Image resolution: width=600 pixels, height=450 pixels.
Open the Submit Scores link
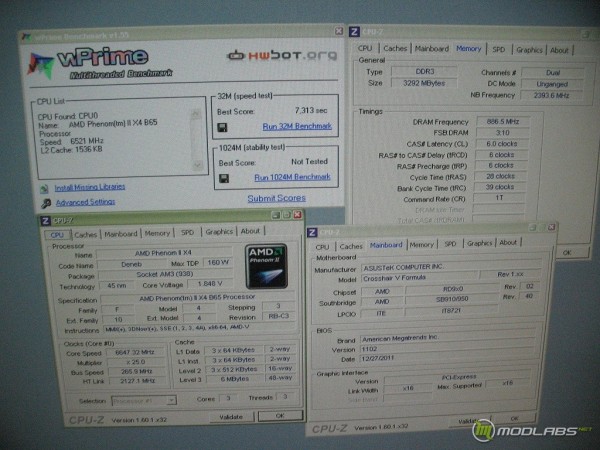(276, 198)
